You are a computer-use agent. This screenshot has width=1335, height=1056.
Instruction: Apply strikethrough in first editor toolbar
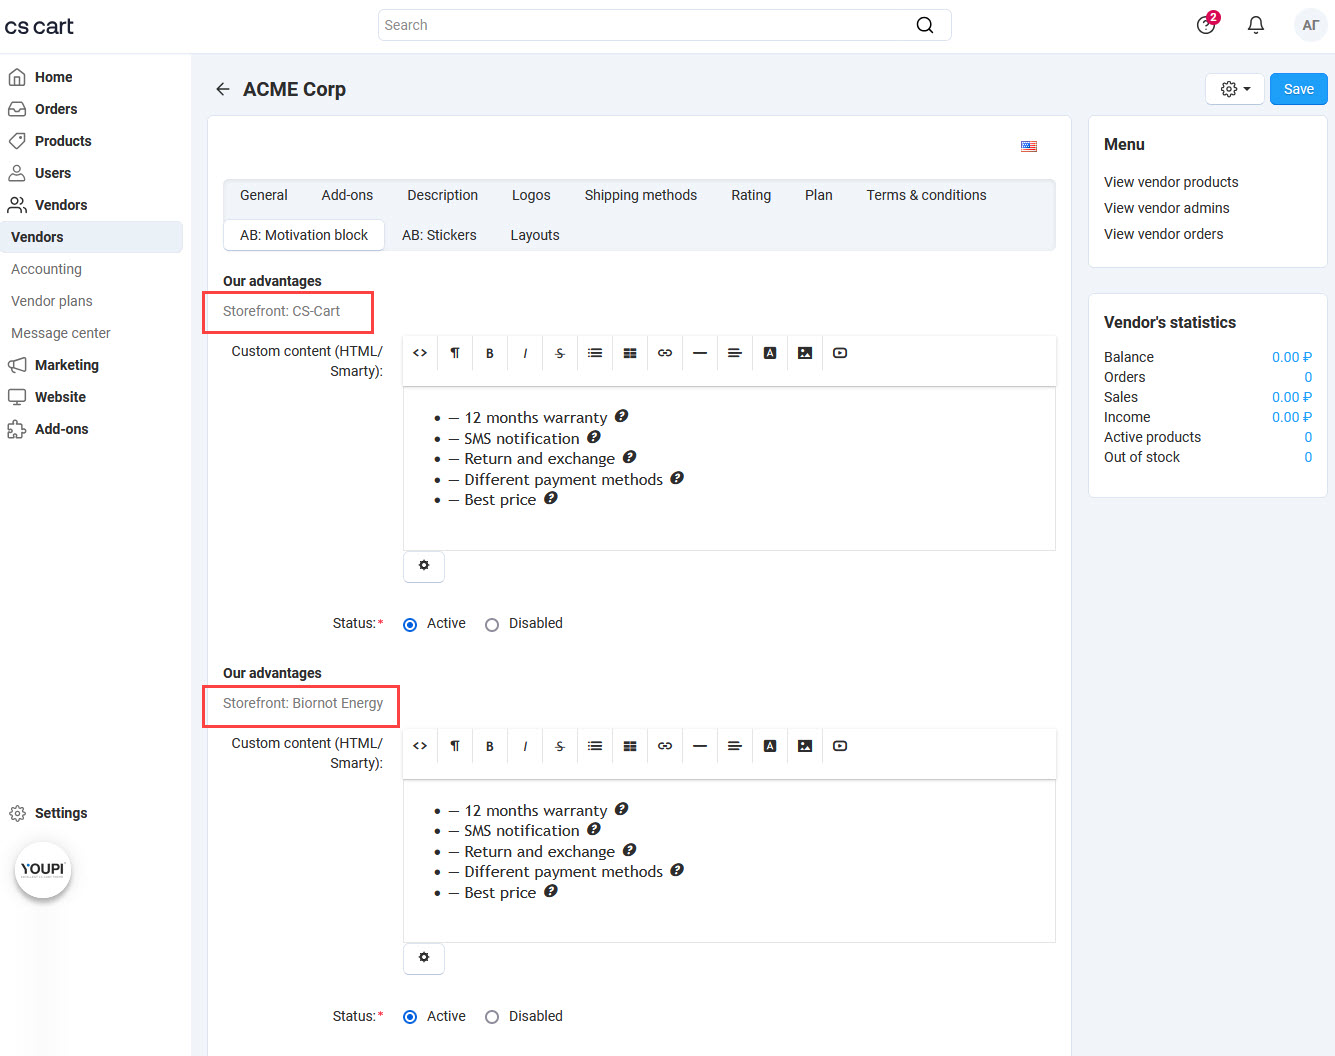click(560, 353)
